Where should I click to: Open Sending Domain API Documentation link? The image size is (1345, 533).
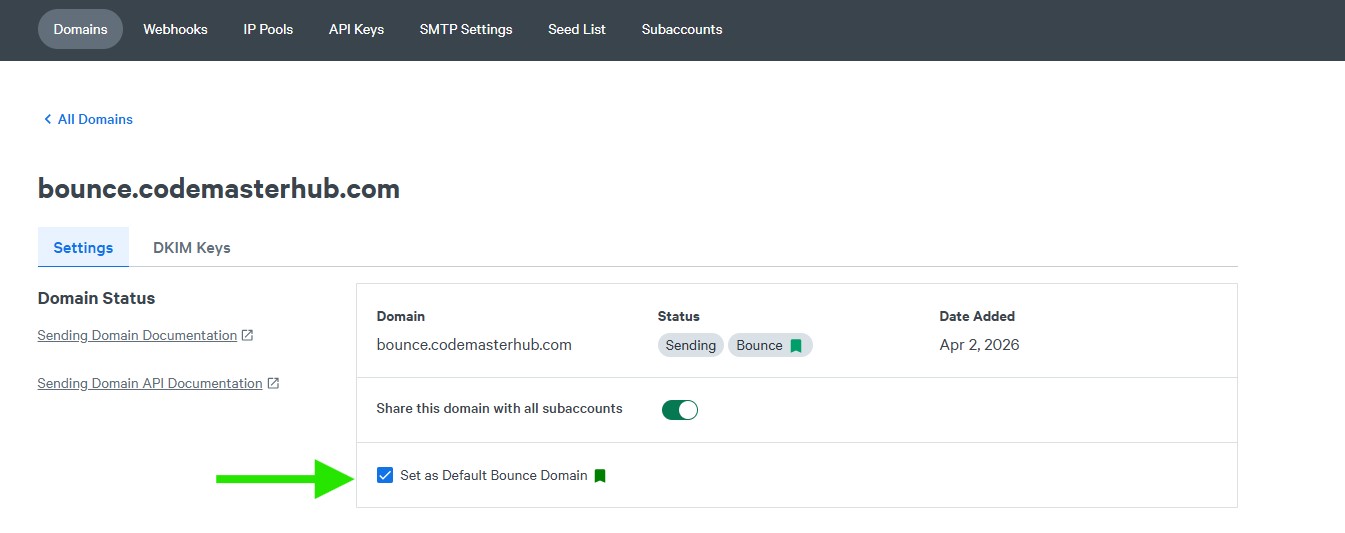coord(150,383)
